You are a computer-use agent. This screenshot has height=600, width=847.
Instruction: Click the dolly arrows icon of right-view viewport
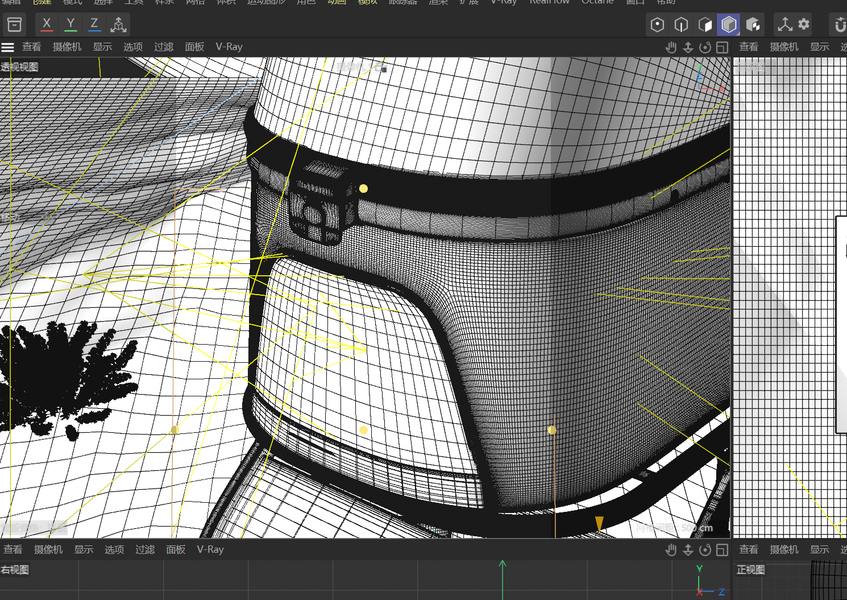[688, 550]
